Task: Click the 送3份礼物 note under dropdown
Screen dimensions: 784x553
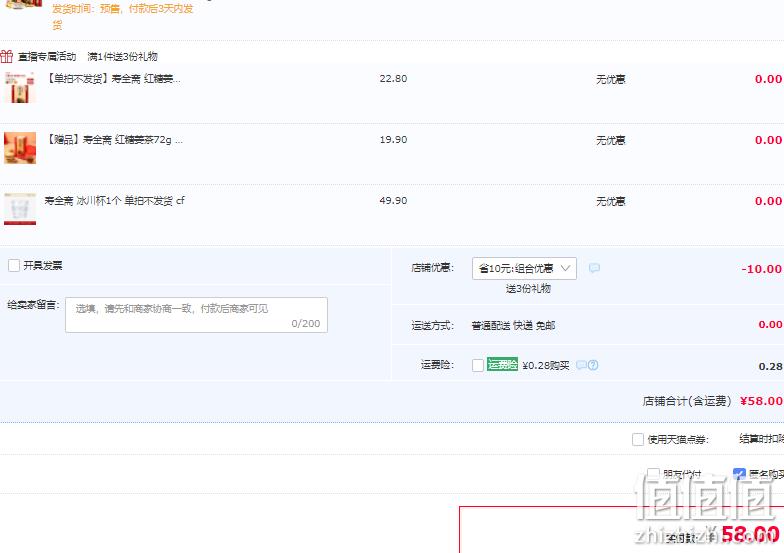Action: tap(528, 288)
